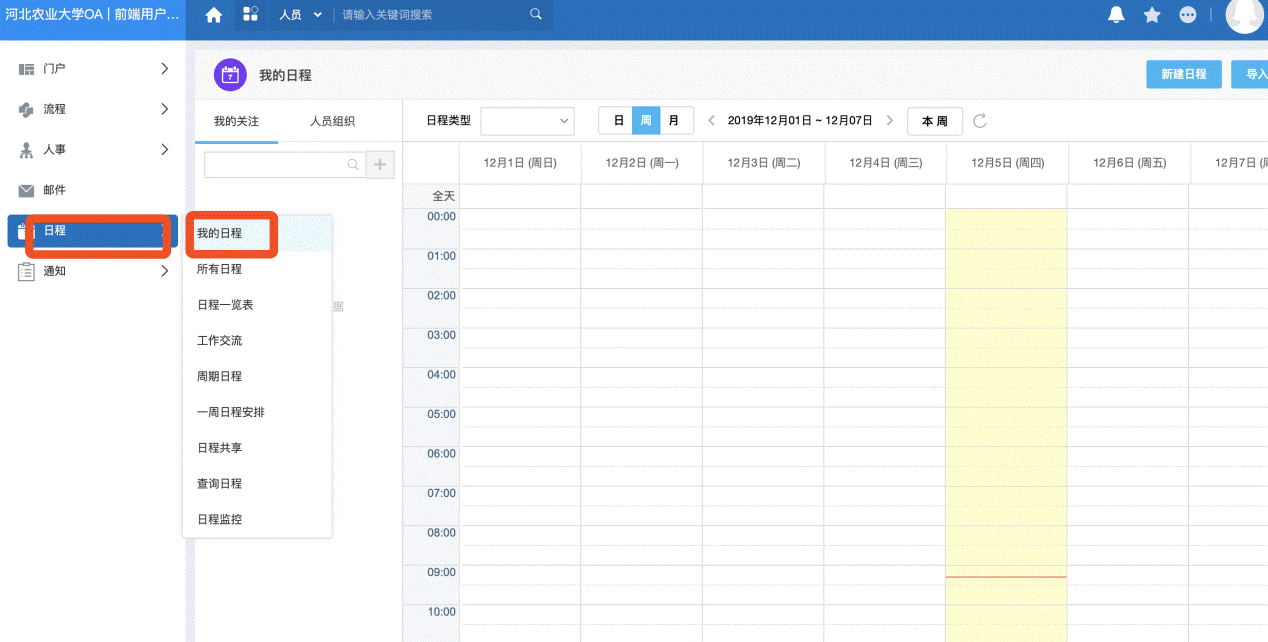Click the 新建日程 button
Screen dimensions: 1268x642
(x=1183, y=74)
